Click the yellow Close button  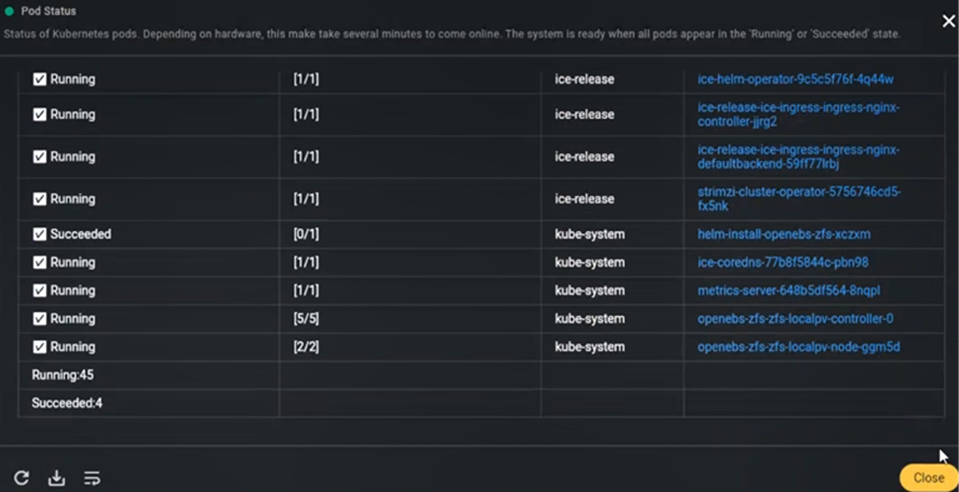pyautogui.click(x=928, y=478)
